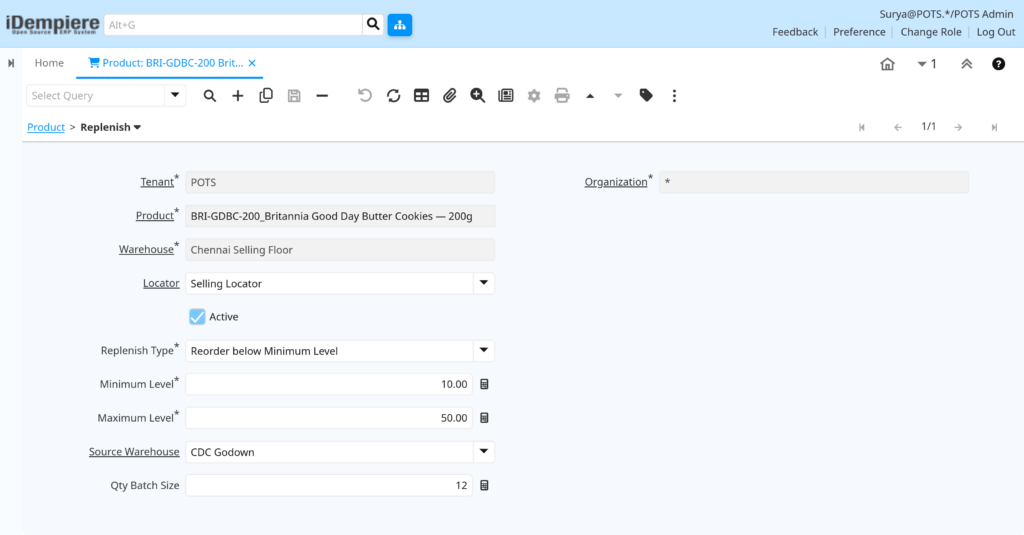Jump to the last record arrow
Image resolution: width=1024 pixels, height=535 pixels.
click(x=994, y=127)
